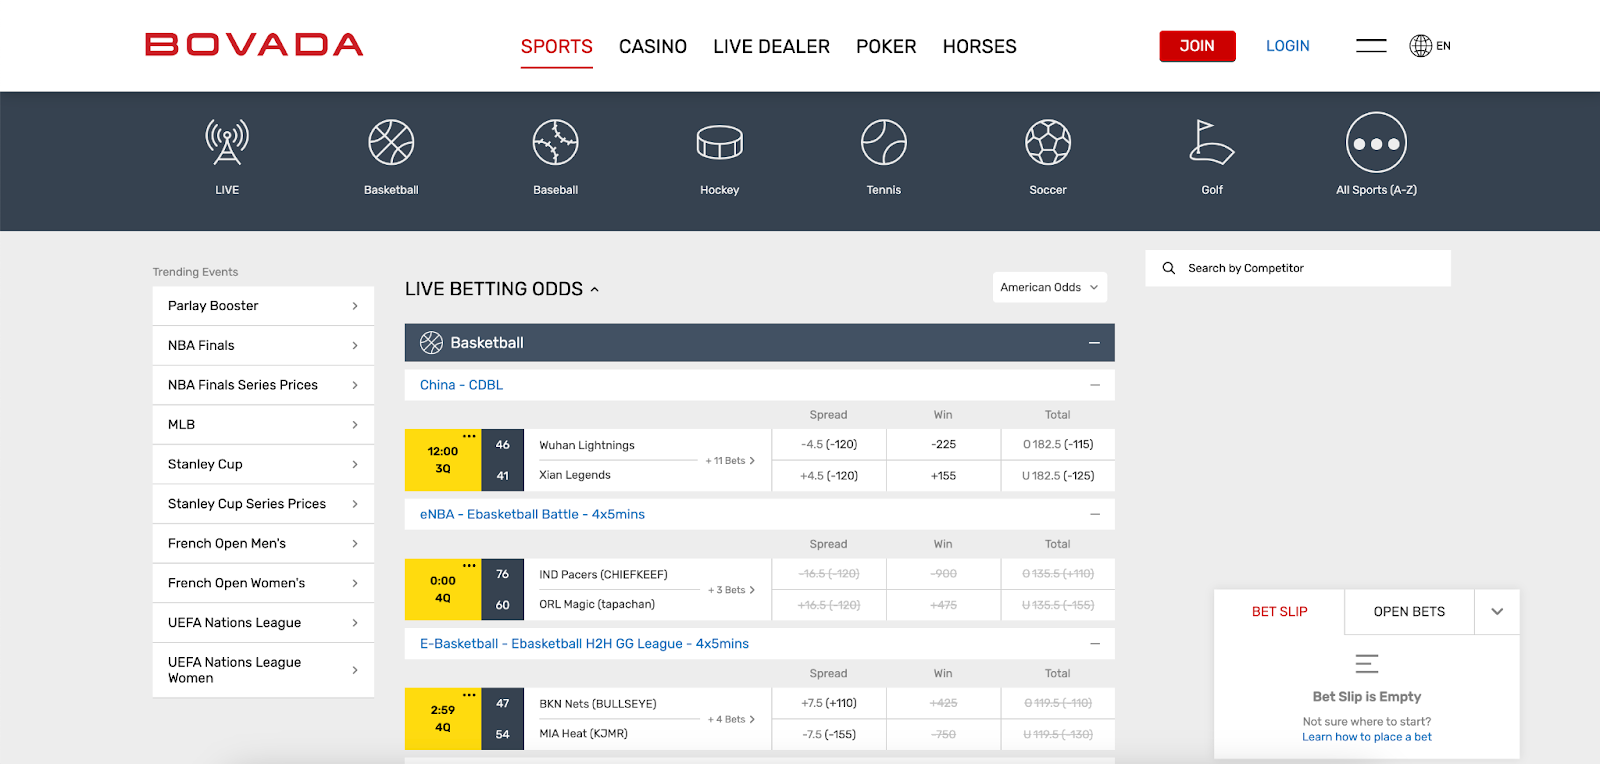Select the Hockey puck icon
The height and width of the screenshot is (764, 1600).
[x=720, y=142]
